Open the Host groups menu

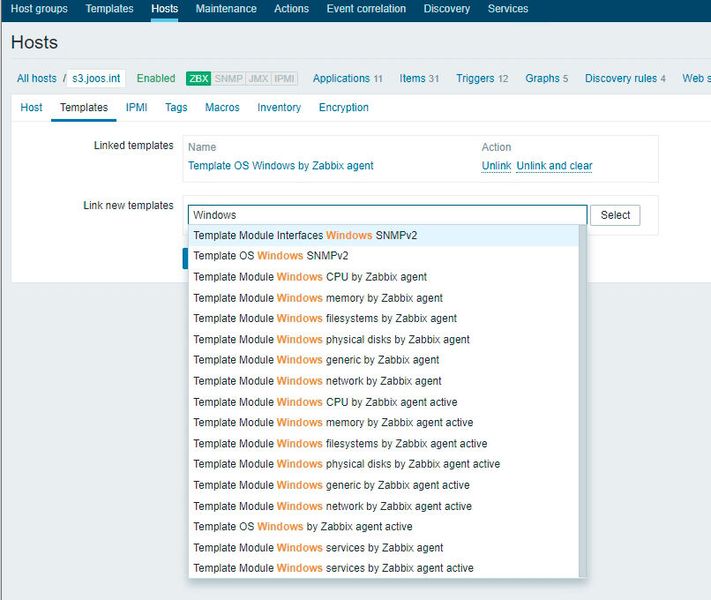pyautogui.click(x=39, y=9)
